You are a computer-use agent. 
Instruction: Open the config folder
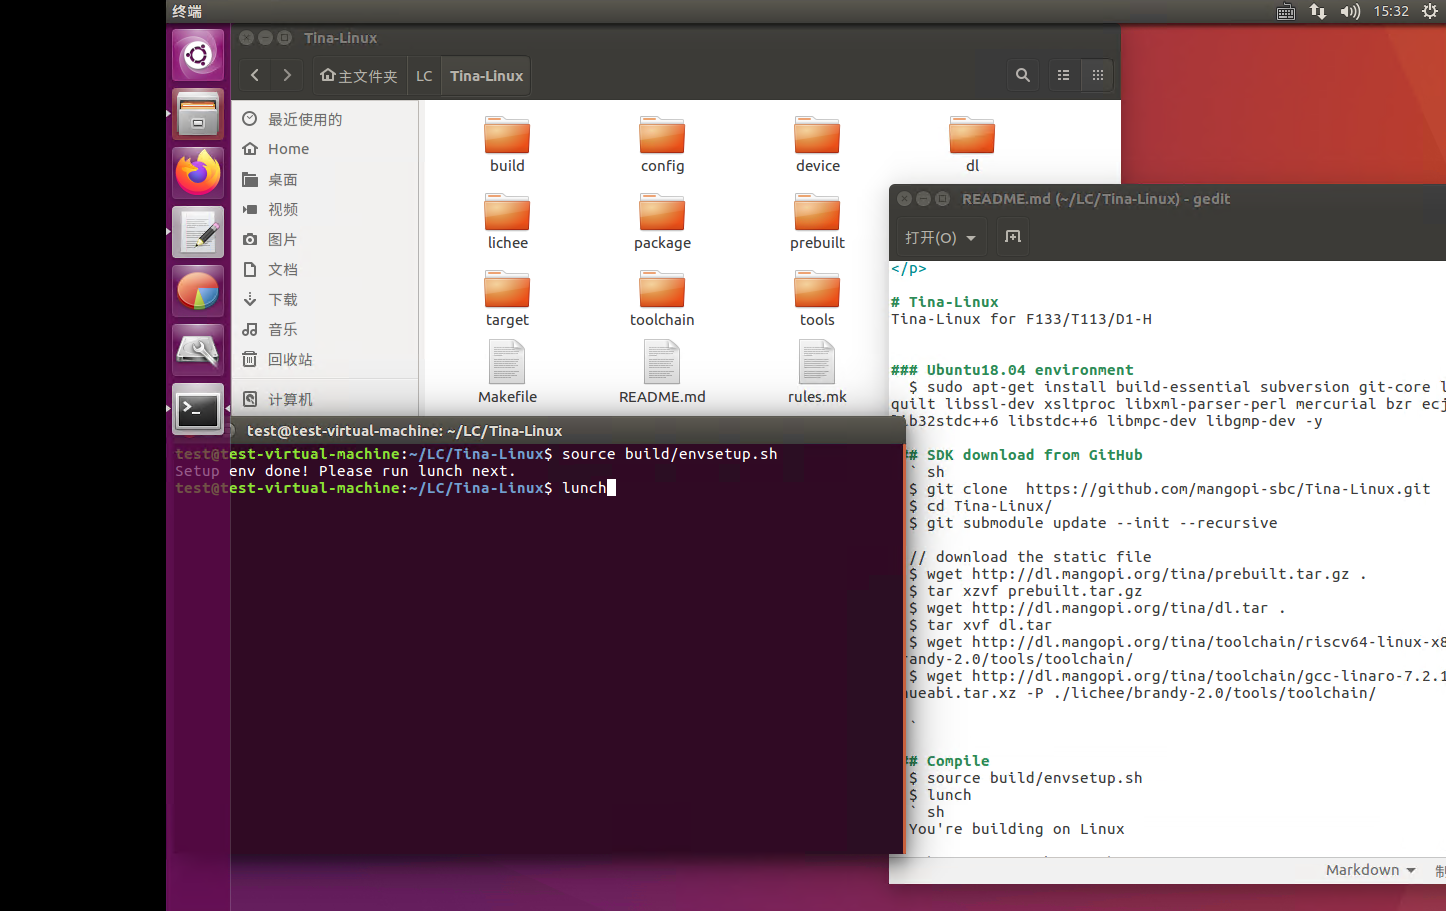pyautogui.click(x=662, y=144)
